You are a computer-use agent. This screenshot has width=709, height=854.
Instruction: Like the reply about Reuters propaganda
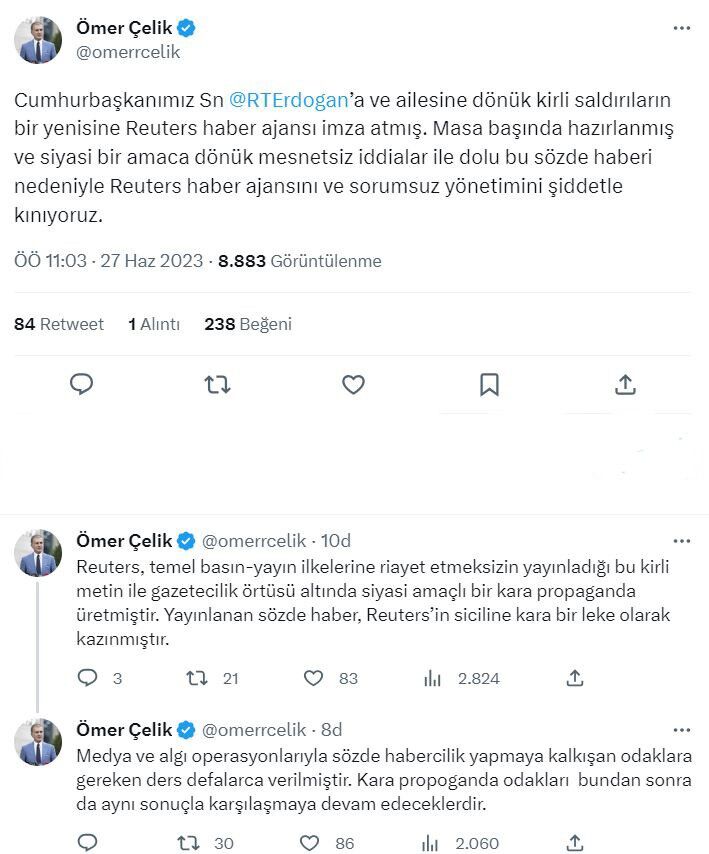(314, 678)
